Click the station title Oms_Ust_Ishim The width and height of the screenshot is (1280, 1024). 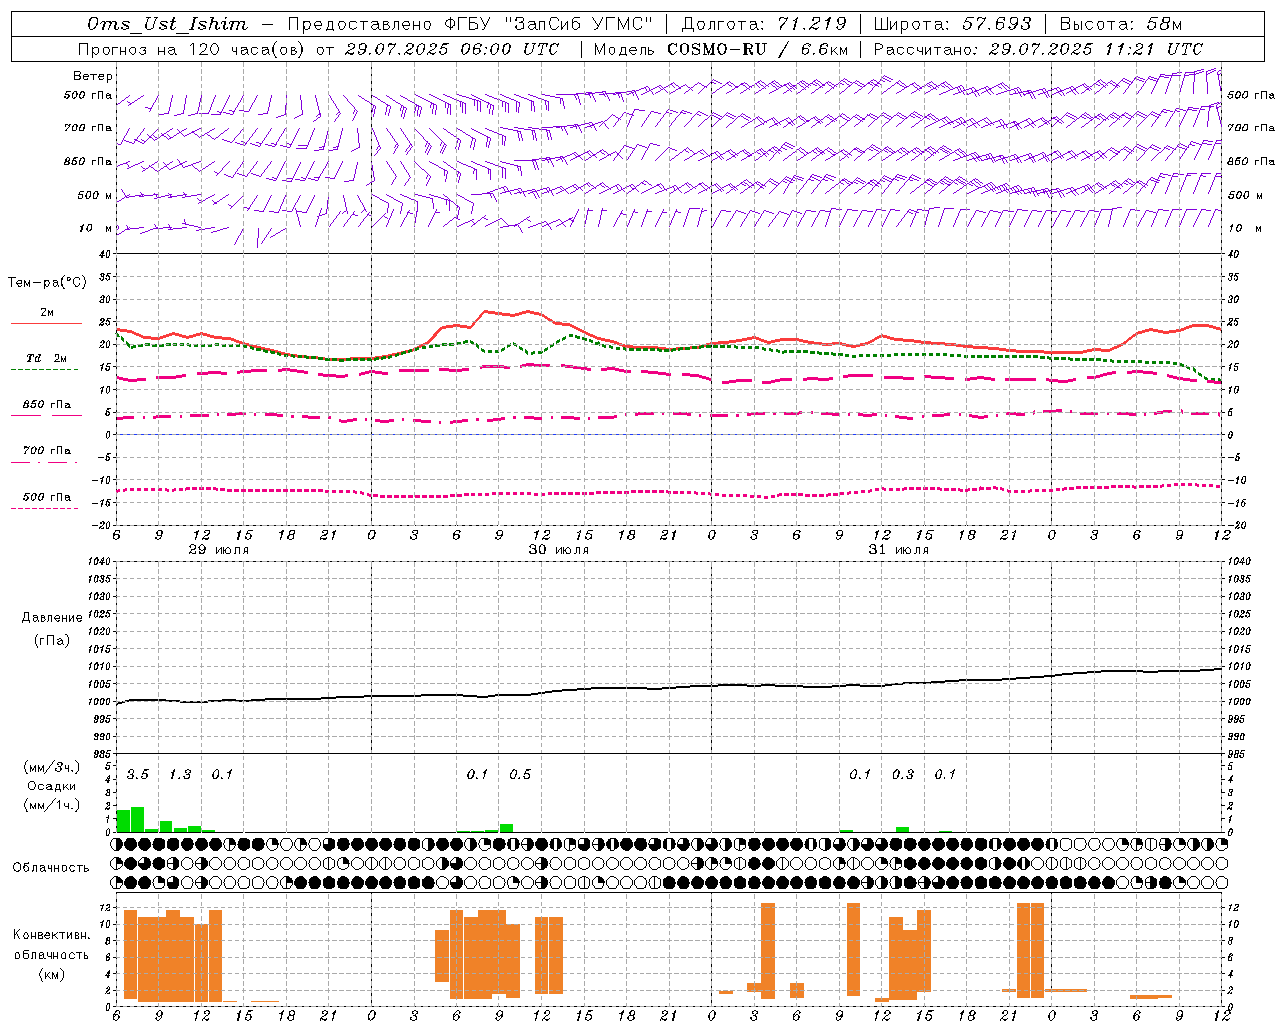point(167,24)
